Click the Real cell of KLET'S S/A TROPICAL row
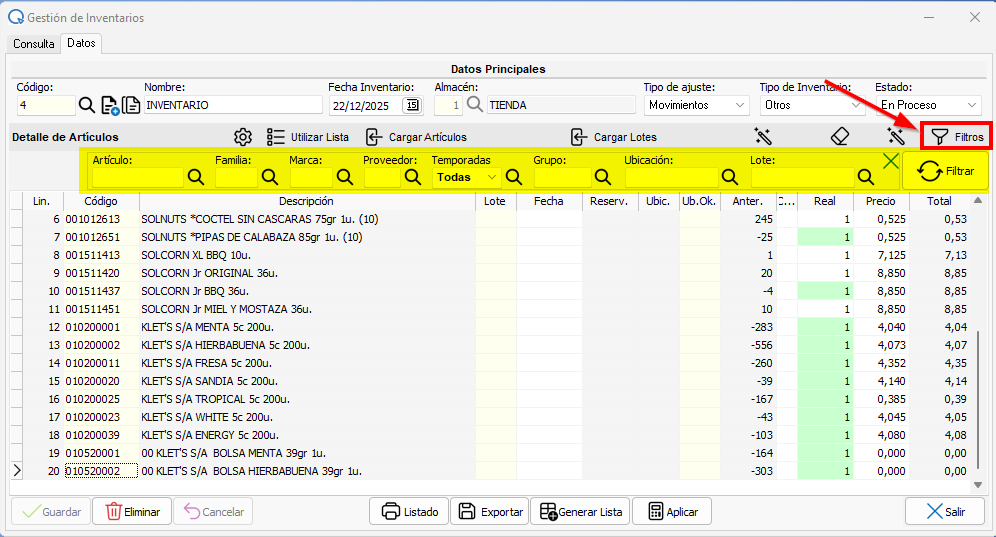The width and height of the screenshot is (996, 537). tap(825, 399)
